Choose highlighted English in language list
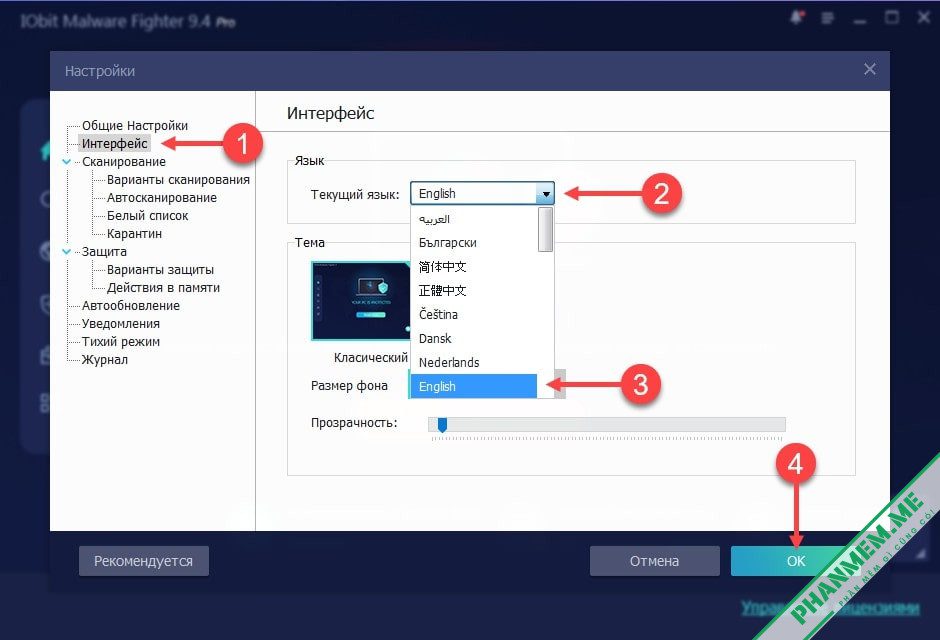Image resolution: width=940 pixels, height=640 pixels. 474,387
